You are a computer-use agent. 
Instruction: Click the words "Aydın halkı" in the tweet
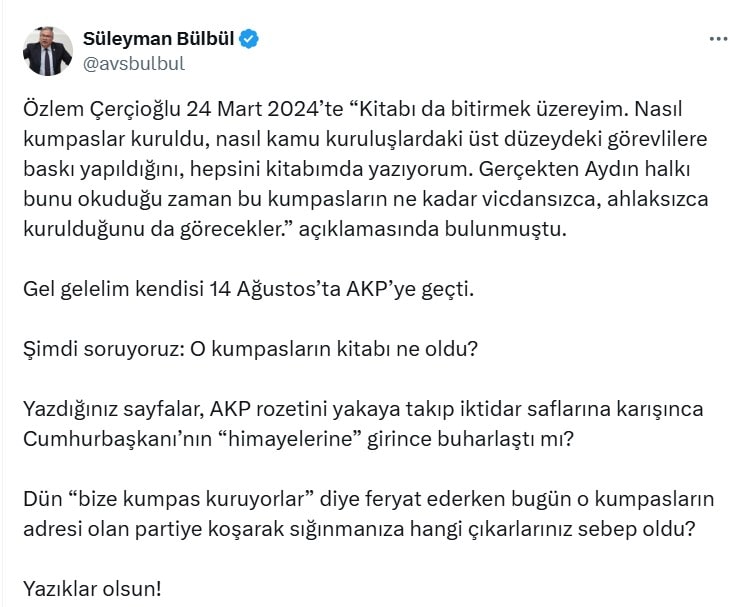pos(603,168)
